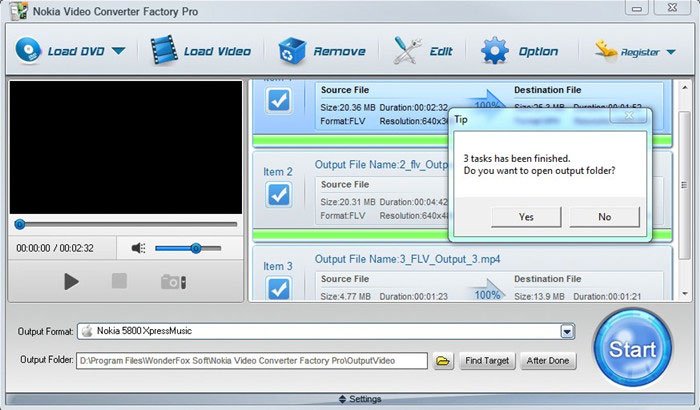Open the Output Format dropdown arrow
The image size is (700, 410).
567,332
